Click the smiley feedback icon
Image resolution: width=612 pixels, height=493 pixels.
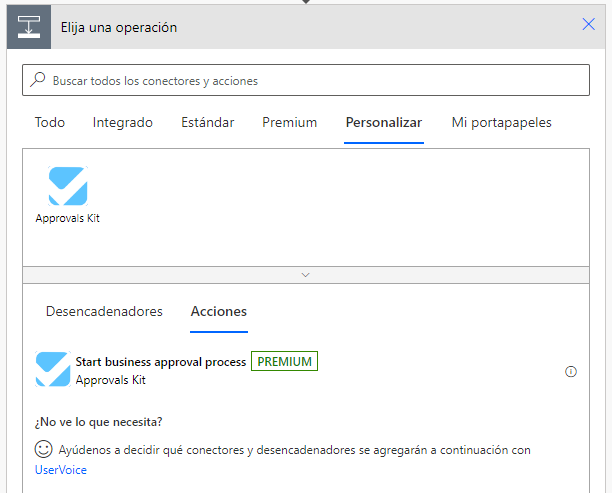[43, 449]
